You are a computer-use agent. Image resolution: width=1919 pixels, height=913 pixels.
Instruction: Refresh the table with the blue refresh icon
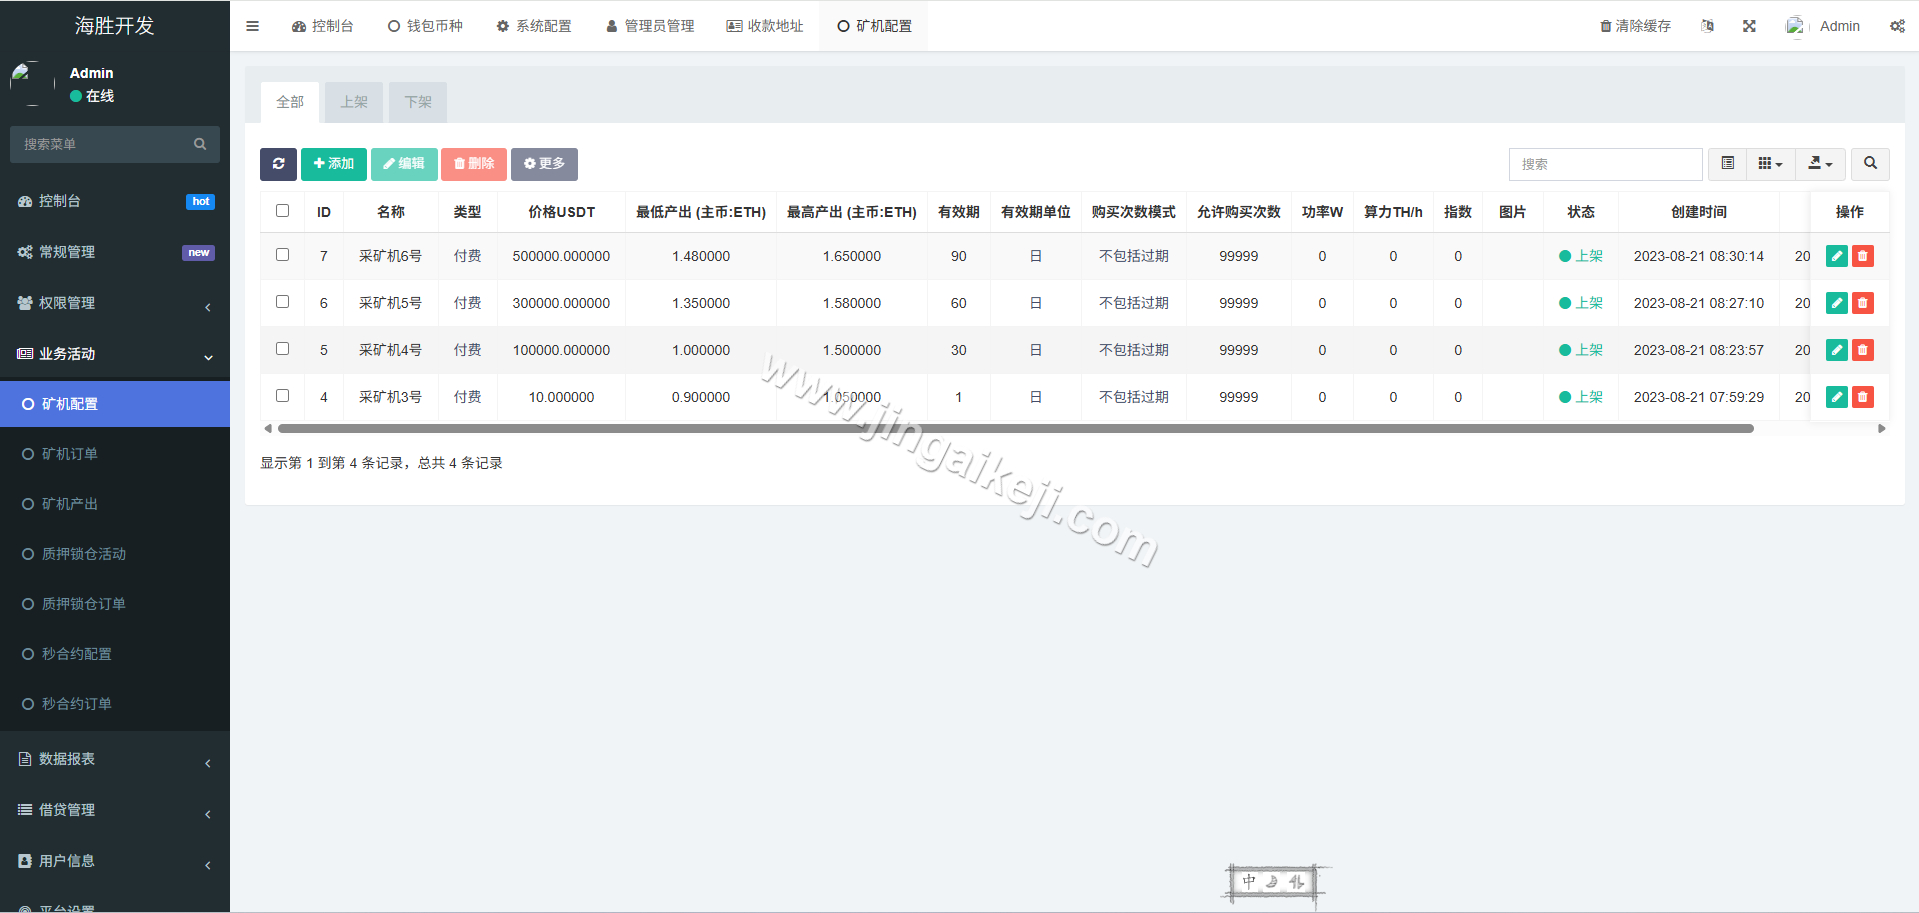pos(278,163)
